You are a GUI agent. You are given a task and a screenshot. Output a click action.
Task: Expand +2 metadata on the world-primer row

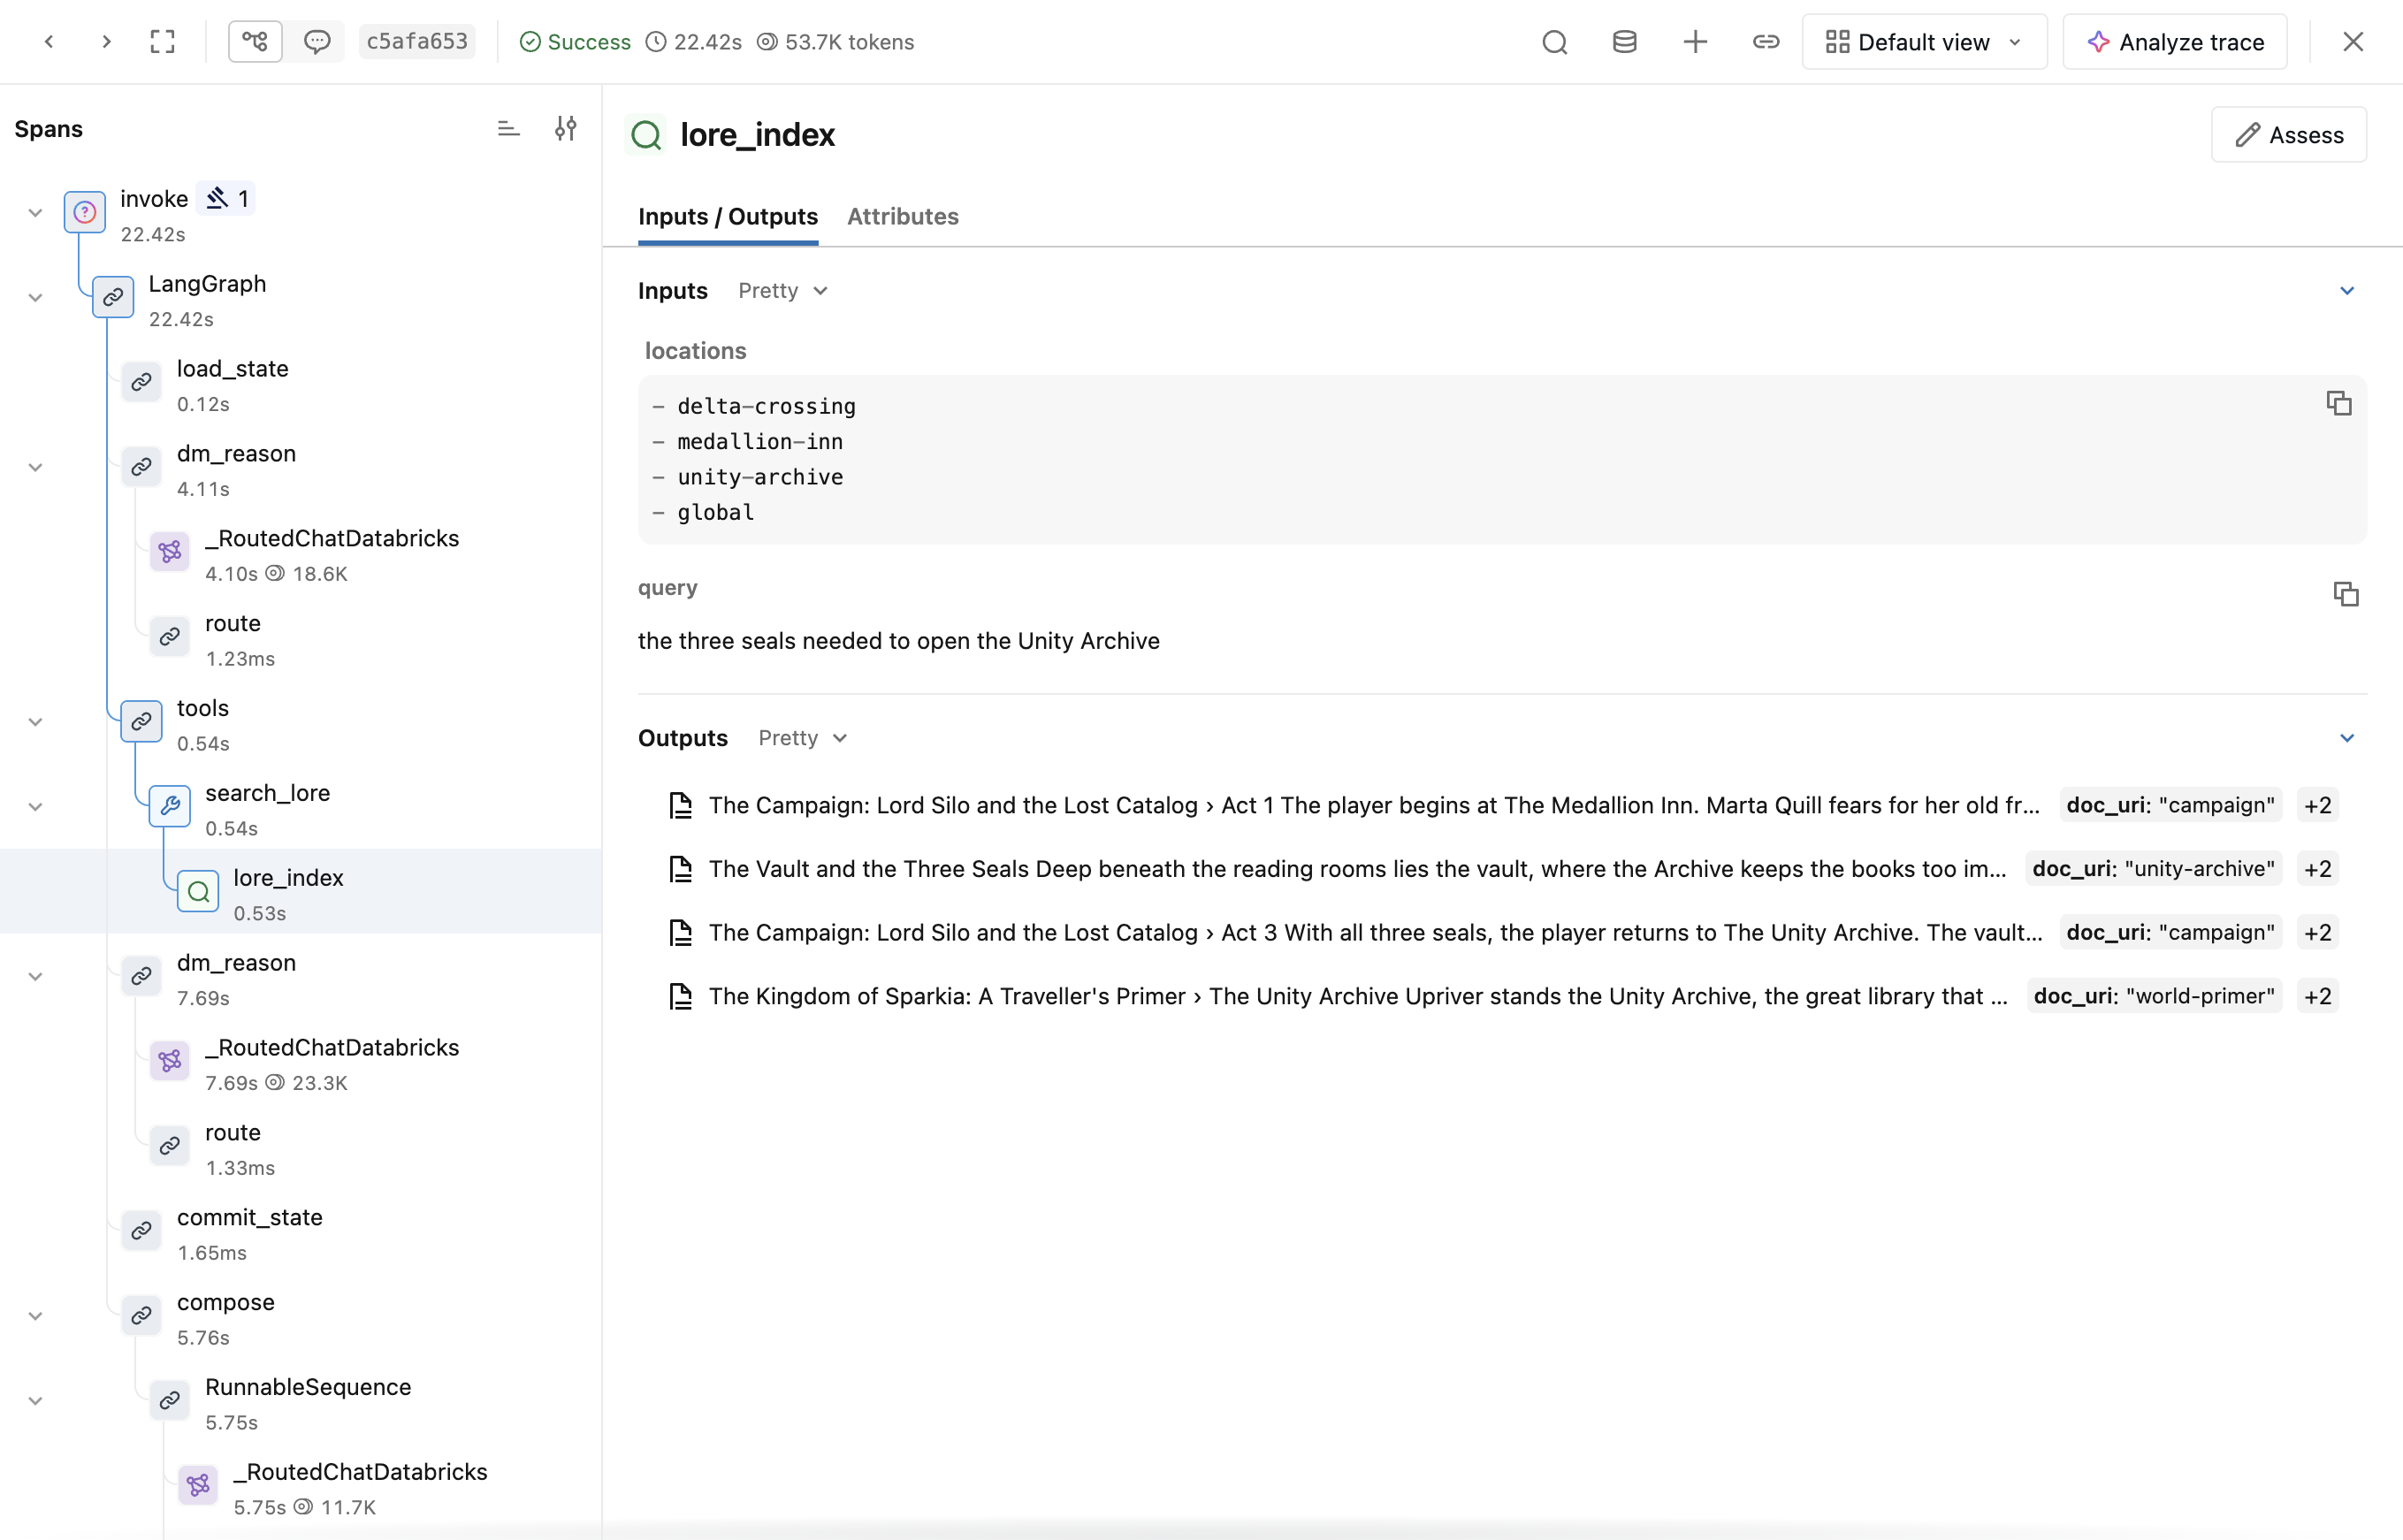2317,996
